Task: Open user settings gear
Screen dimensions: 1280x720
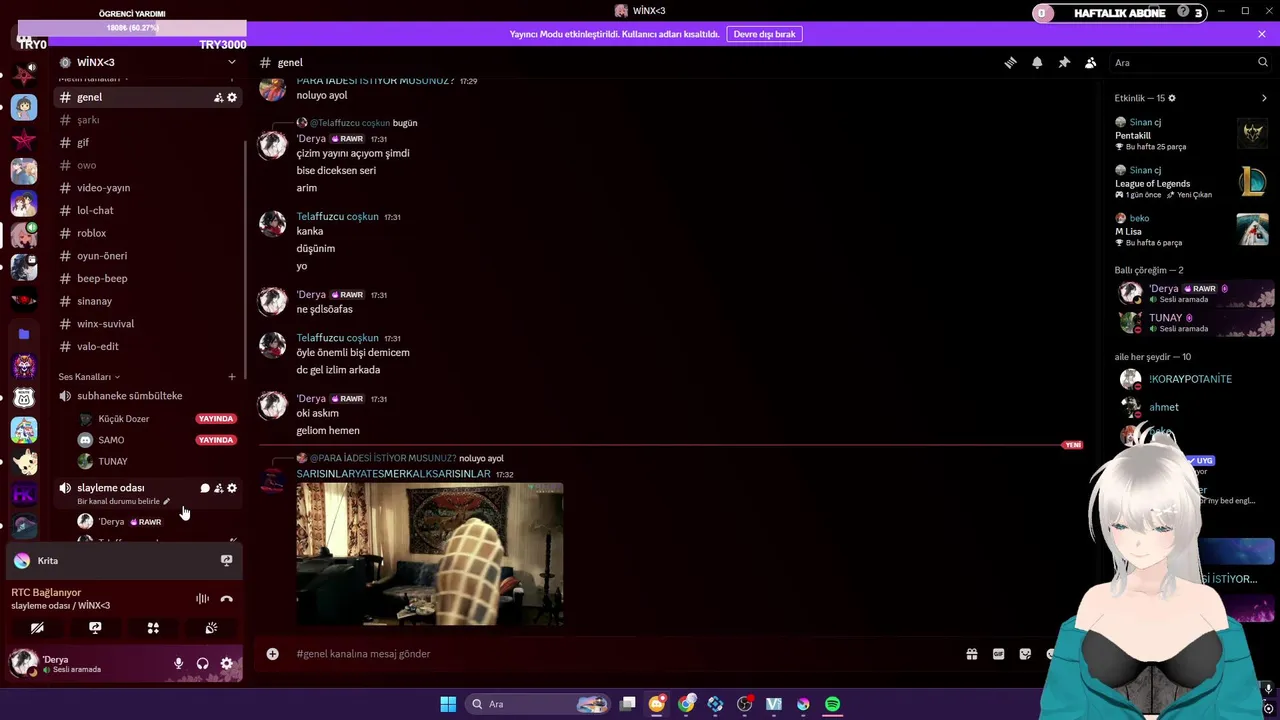Action: click(x=226, y=664)
